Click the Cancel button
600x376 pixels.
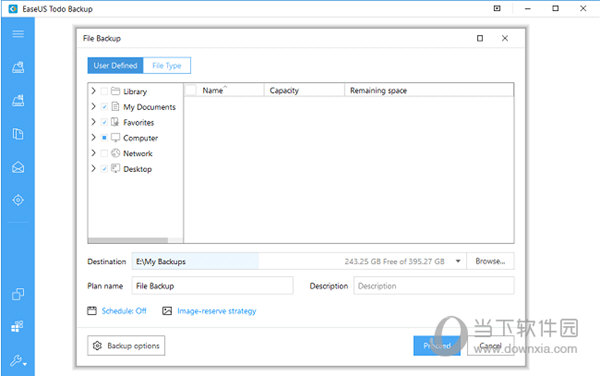click(491, 346)
